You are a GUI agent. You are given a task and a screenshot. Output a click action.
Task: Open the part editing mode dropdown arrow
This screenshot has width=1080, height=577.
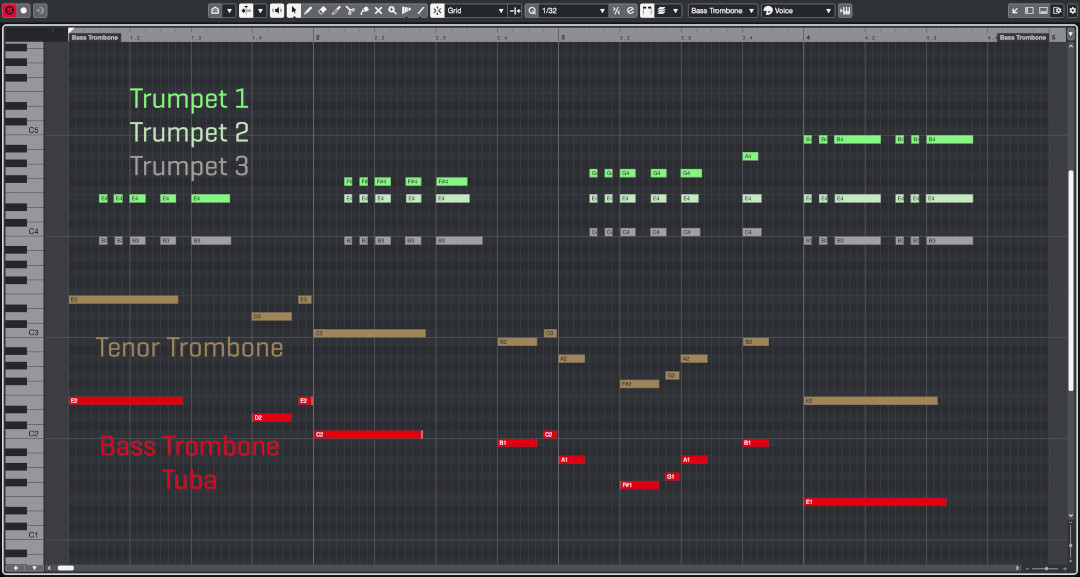click(676, 10)
